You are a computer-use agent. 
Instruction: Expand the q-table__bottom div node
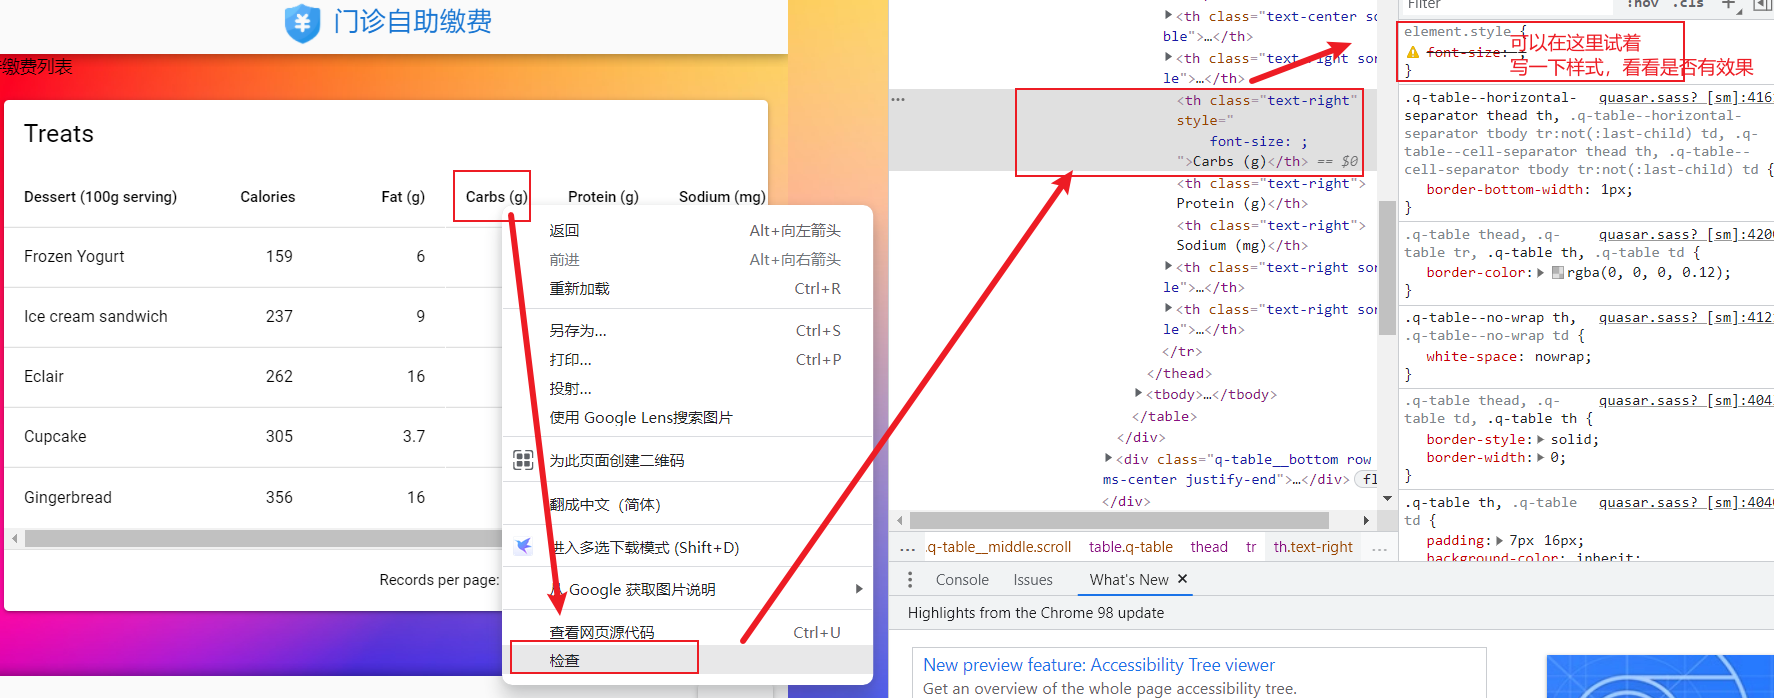tap(1108, 459)
